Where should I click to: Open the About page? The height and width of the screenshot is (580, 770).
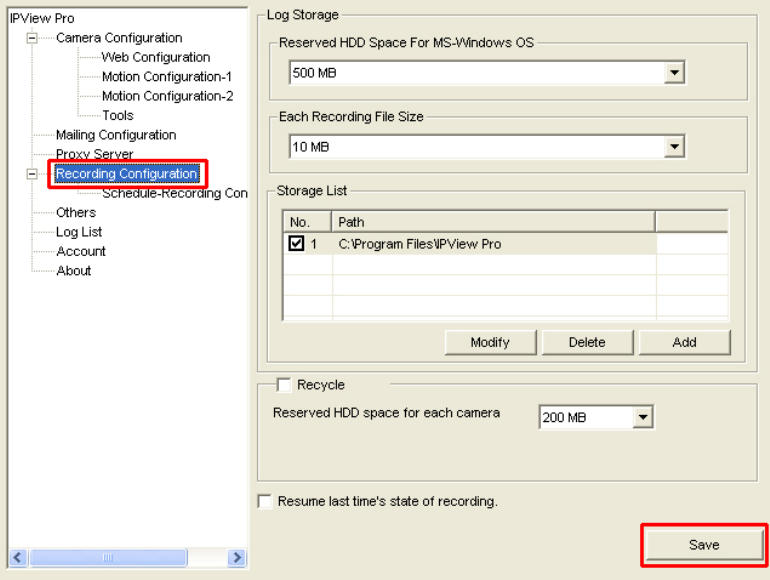(73, 271)
